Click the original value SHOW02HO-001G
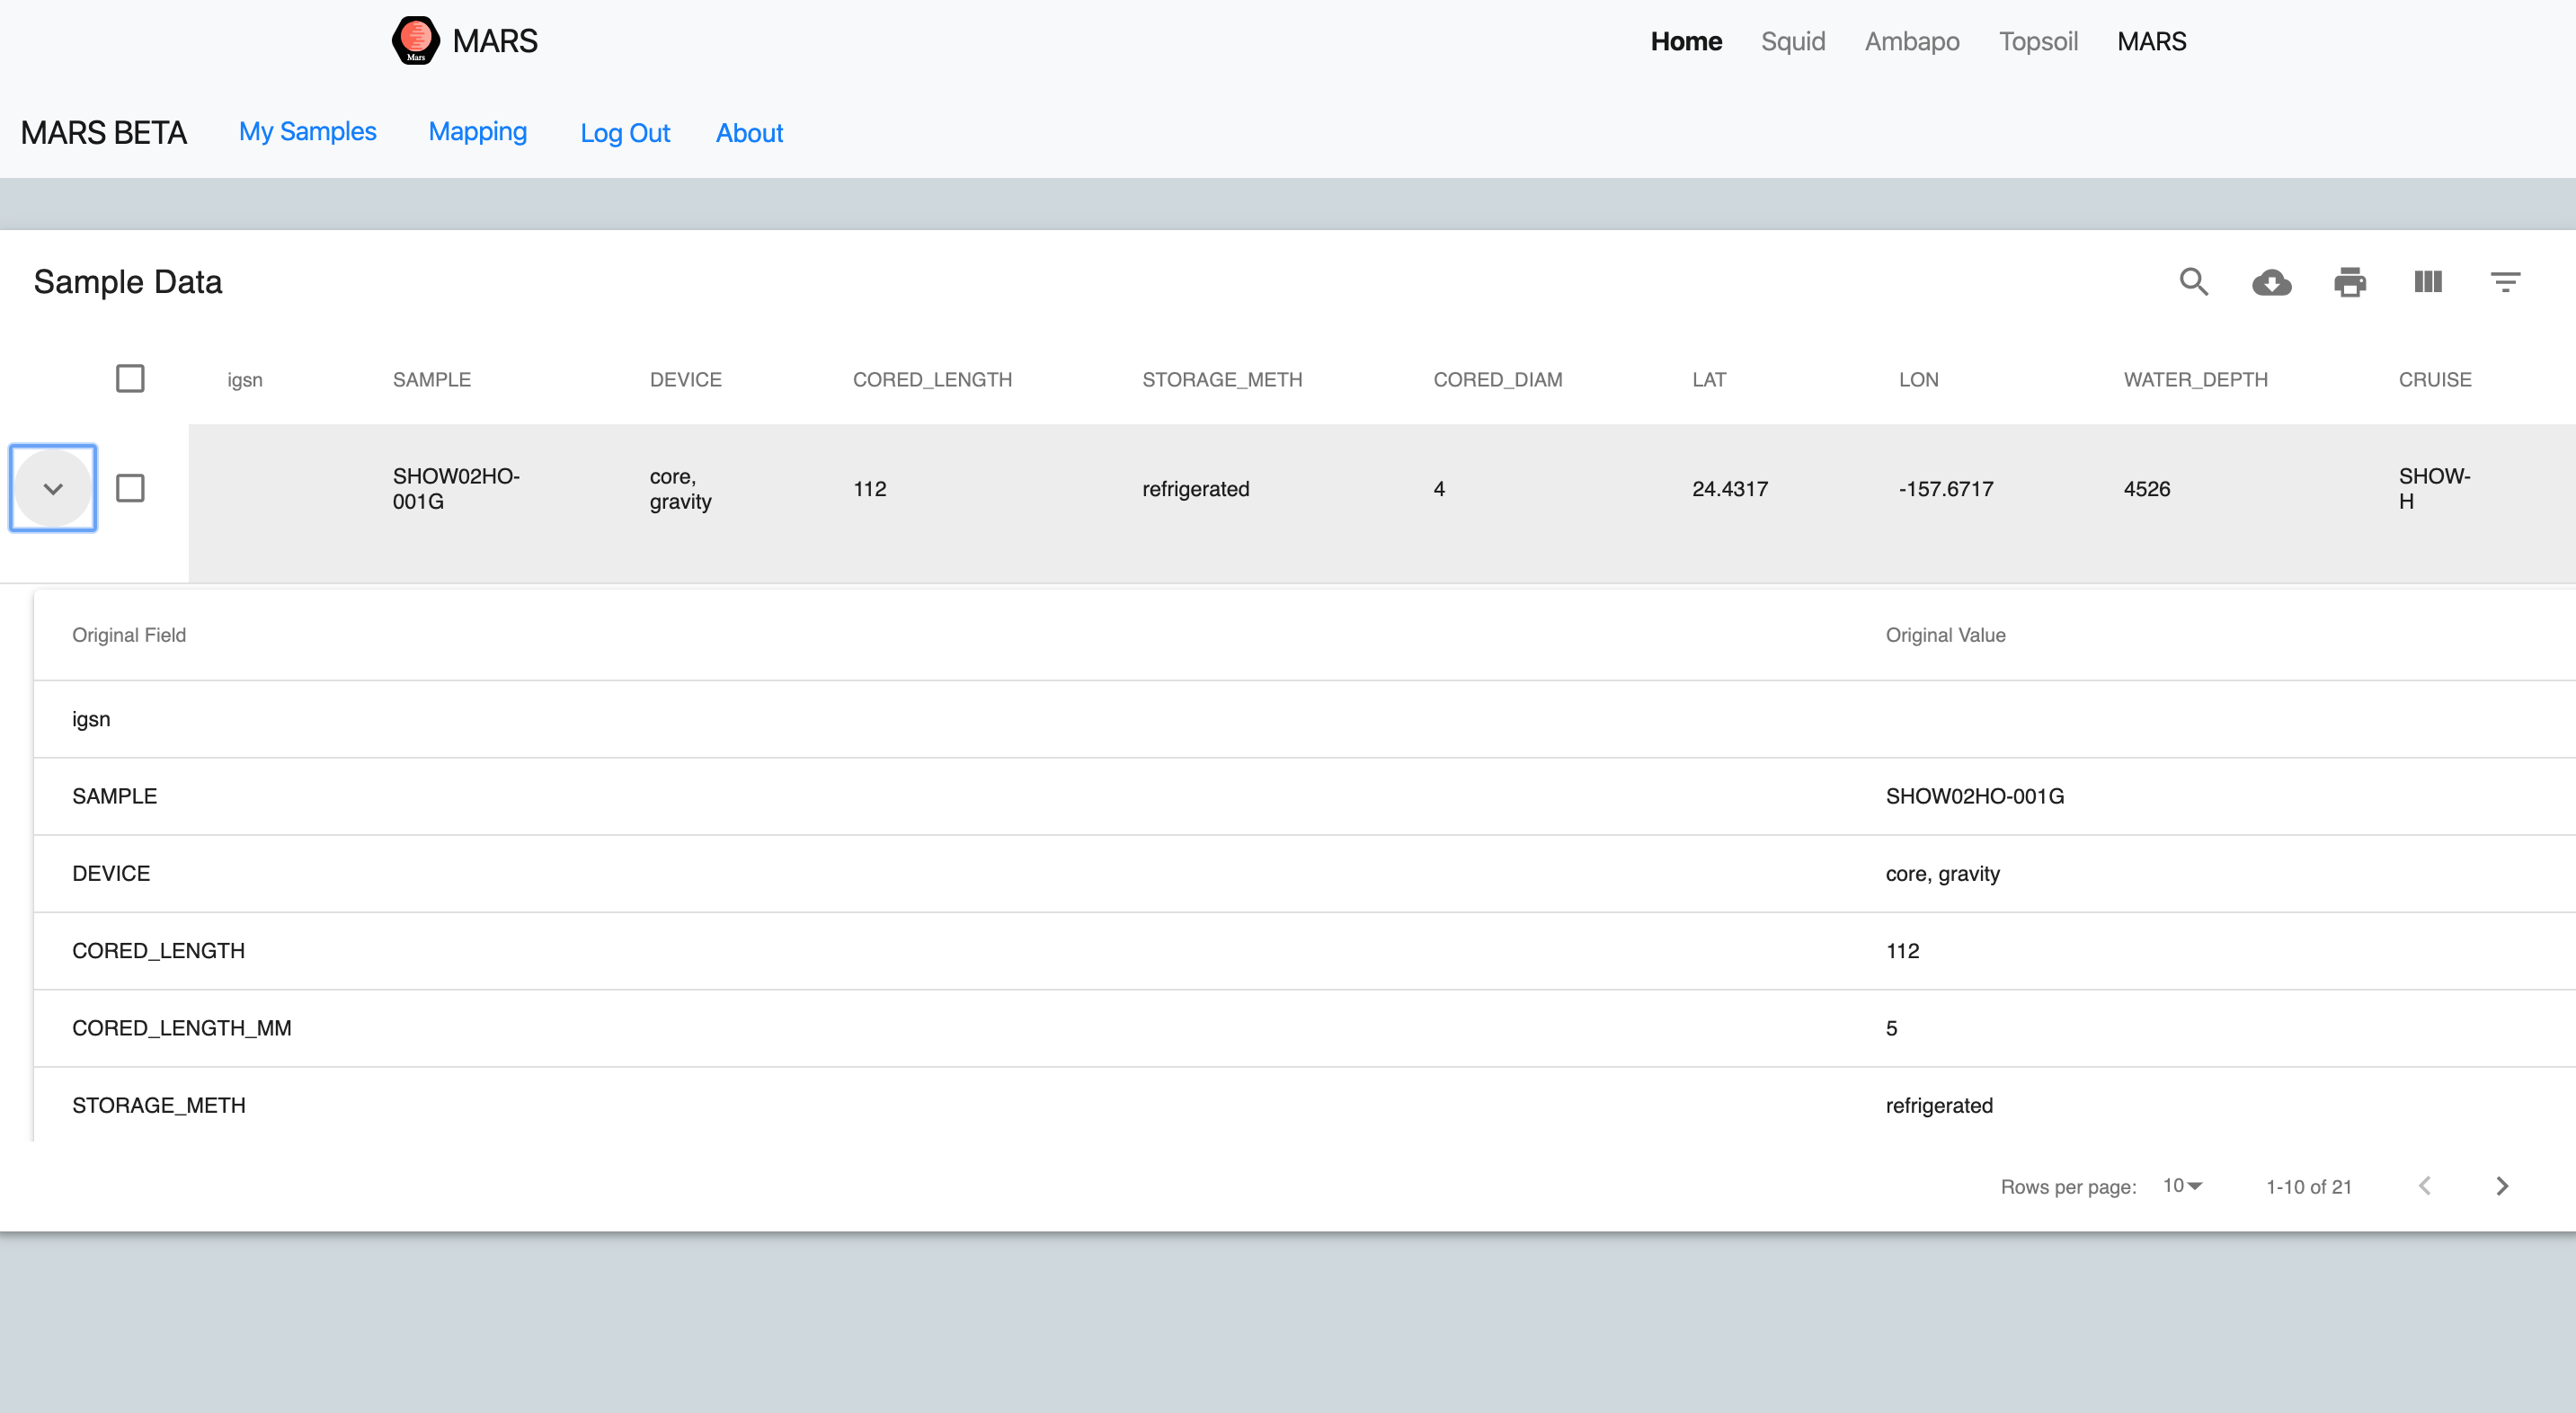This screenshot has width=2576, height=1413. click(x=1974, y=796)
